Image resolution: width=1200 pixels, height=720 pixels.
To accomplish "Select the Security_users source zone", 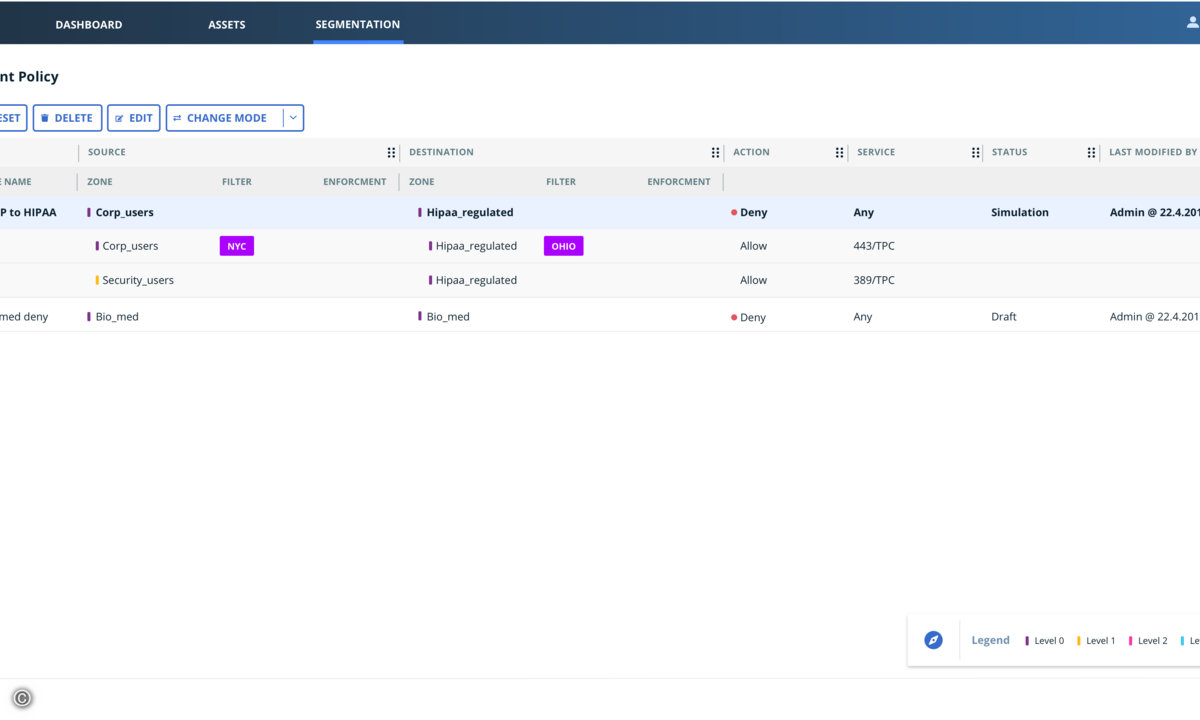I will pyautogui.click(x=138, y=280).
